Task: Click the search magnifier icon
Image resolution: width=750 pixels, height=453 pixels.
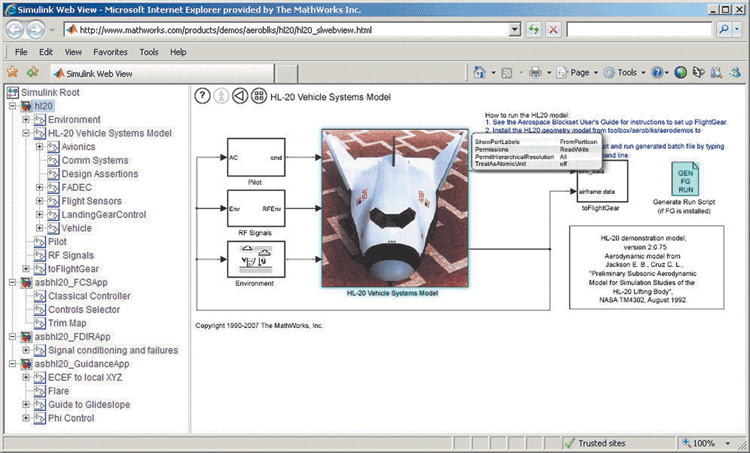Action: (x=724, y=30)
